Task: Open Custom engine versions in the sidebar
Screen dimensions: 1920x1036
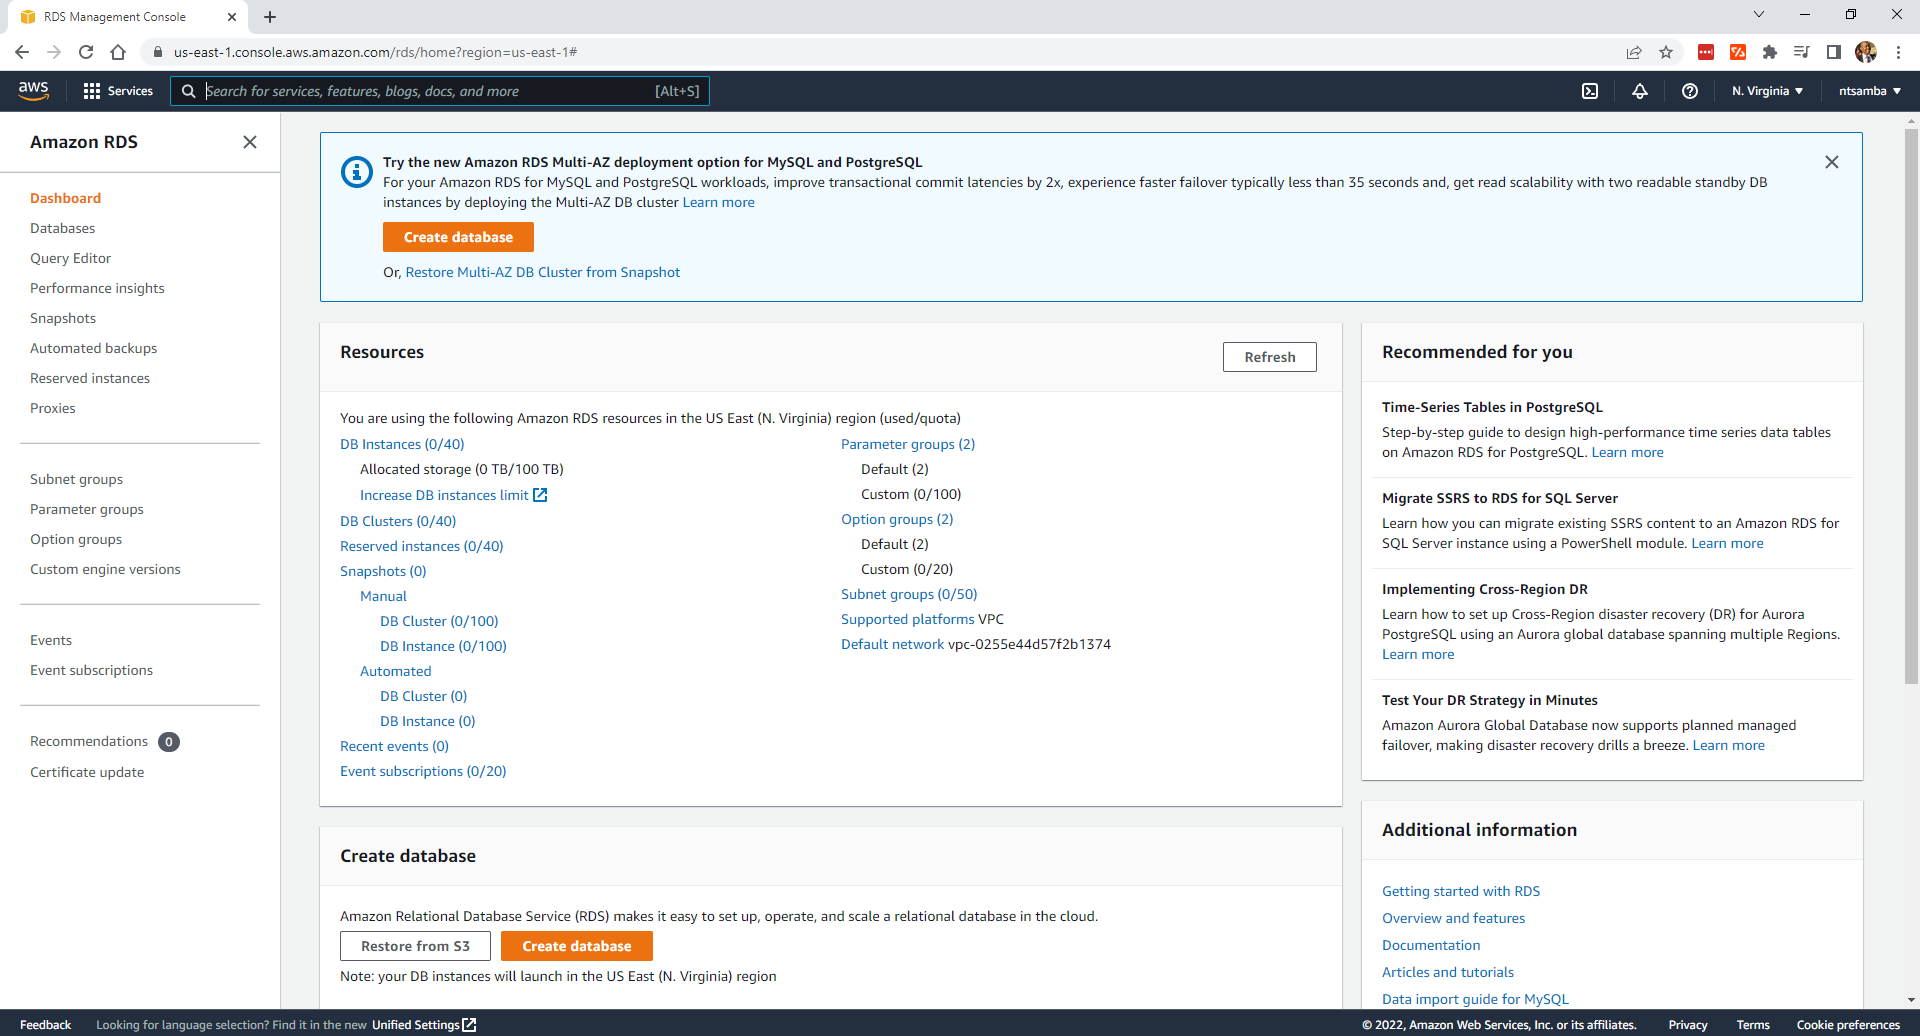Action: 105,569
